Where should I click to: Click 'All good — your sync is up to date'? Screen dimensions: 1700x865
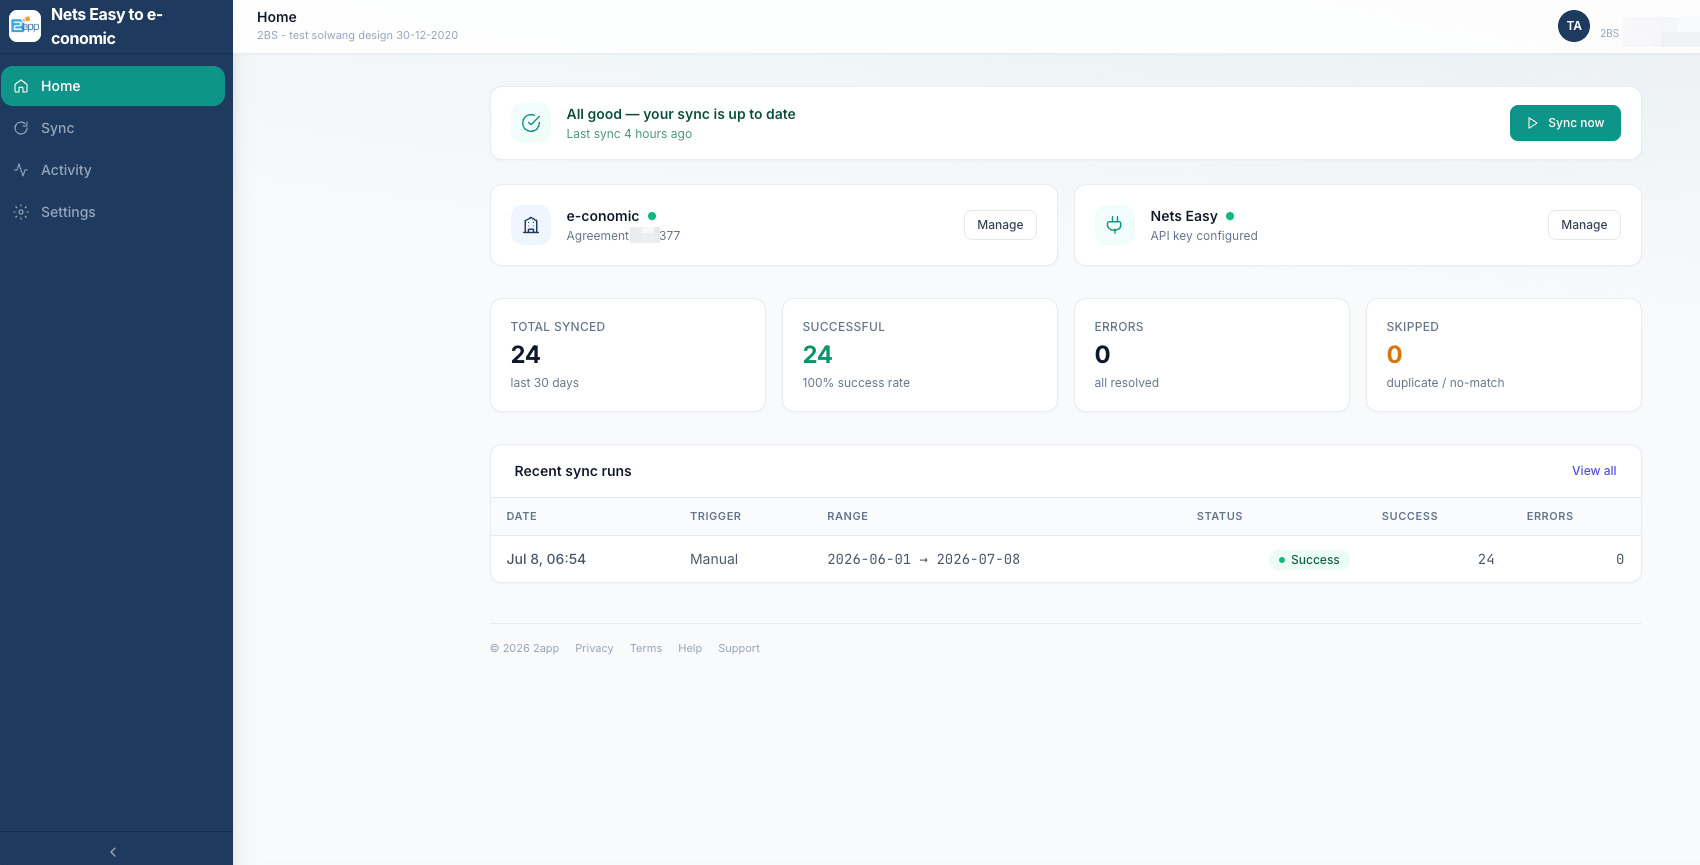tap(681, 114)
